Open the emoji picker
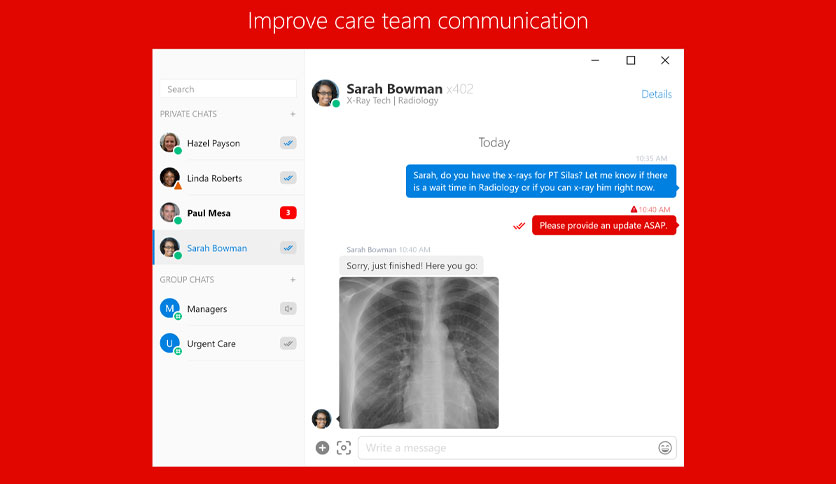The height and width of the screenshot is (484, 836). [x=665, y=448]
